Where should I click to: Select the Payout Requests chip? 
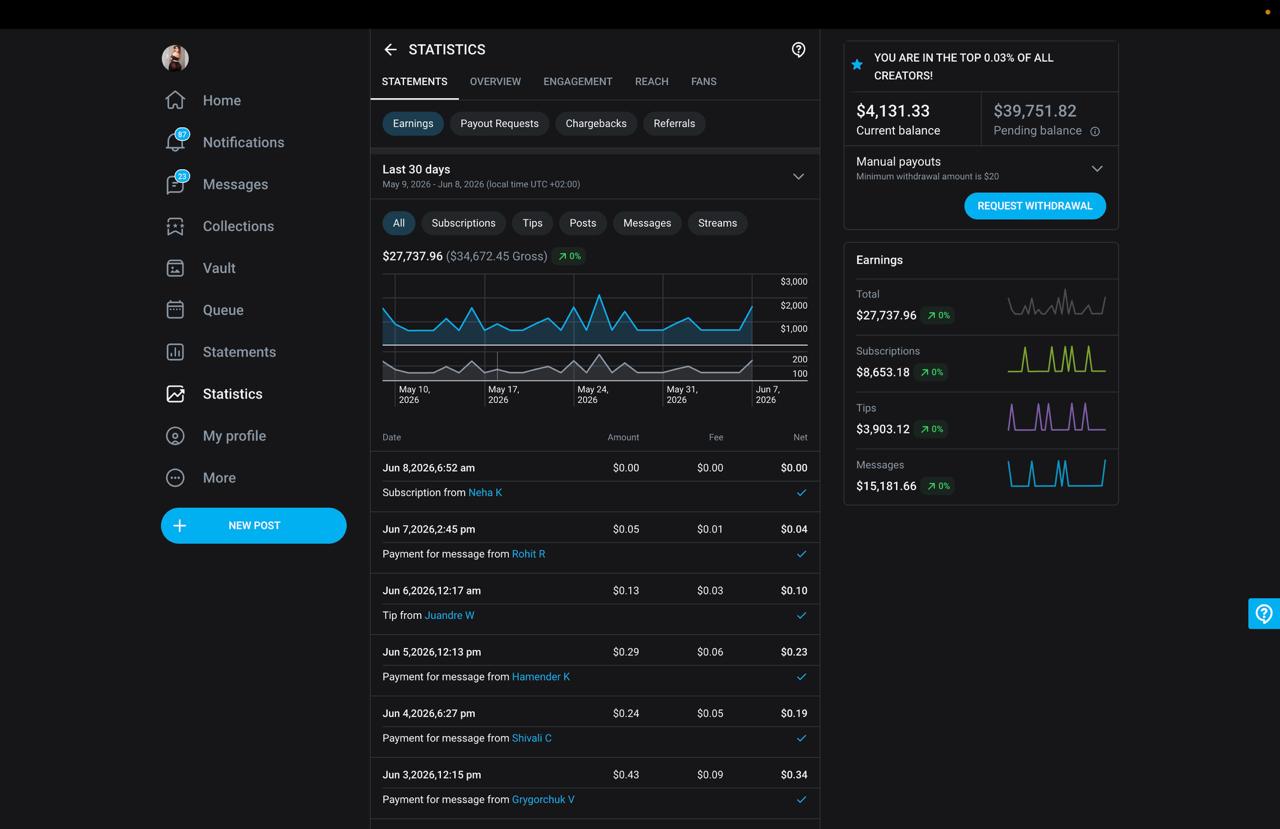pos(499,124)
